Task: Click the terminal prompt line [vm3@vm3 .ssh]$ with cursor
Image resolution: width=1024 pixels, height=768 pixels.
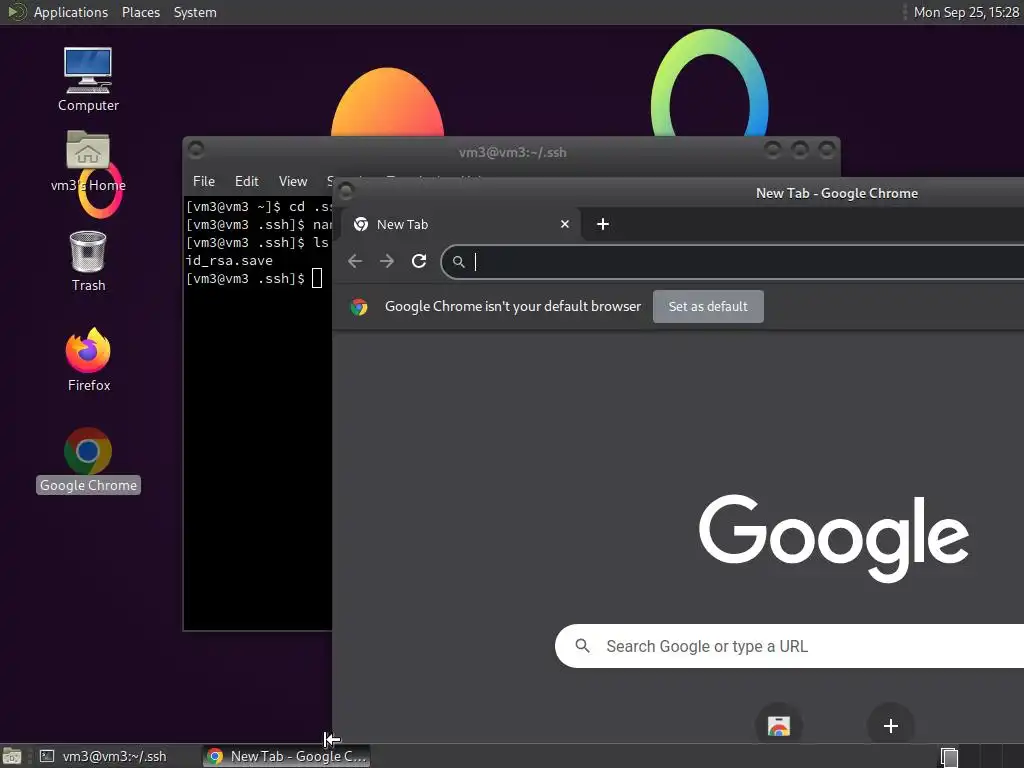Action: coord(254,279)
